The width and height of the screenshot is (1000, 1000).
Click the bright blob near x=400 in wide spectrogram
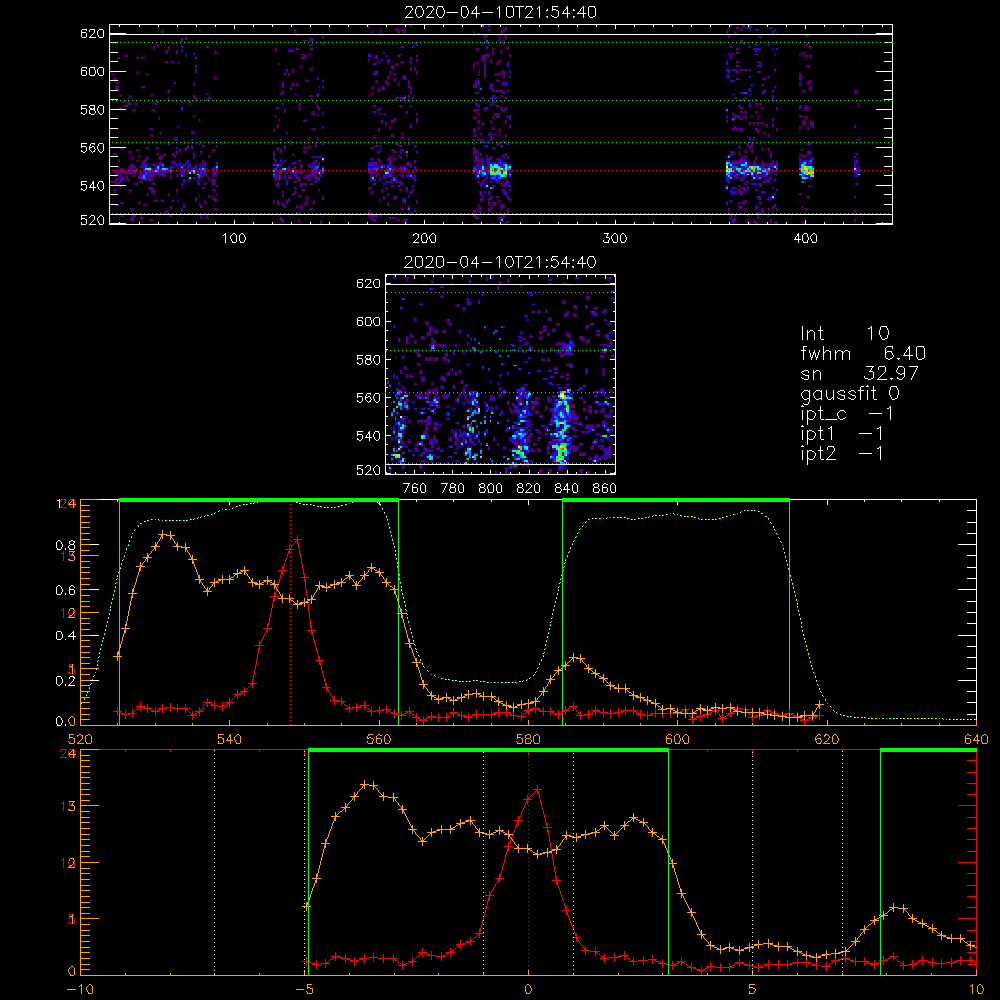(807, 170)
